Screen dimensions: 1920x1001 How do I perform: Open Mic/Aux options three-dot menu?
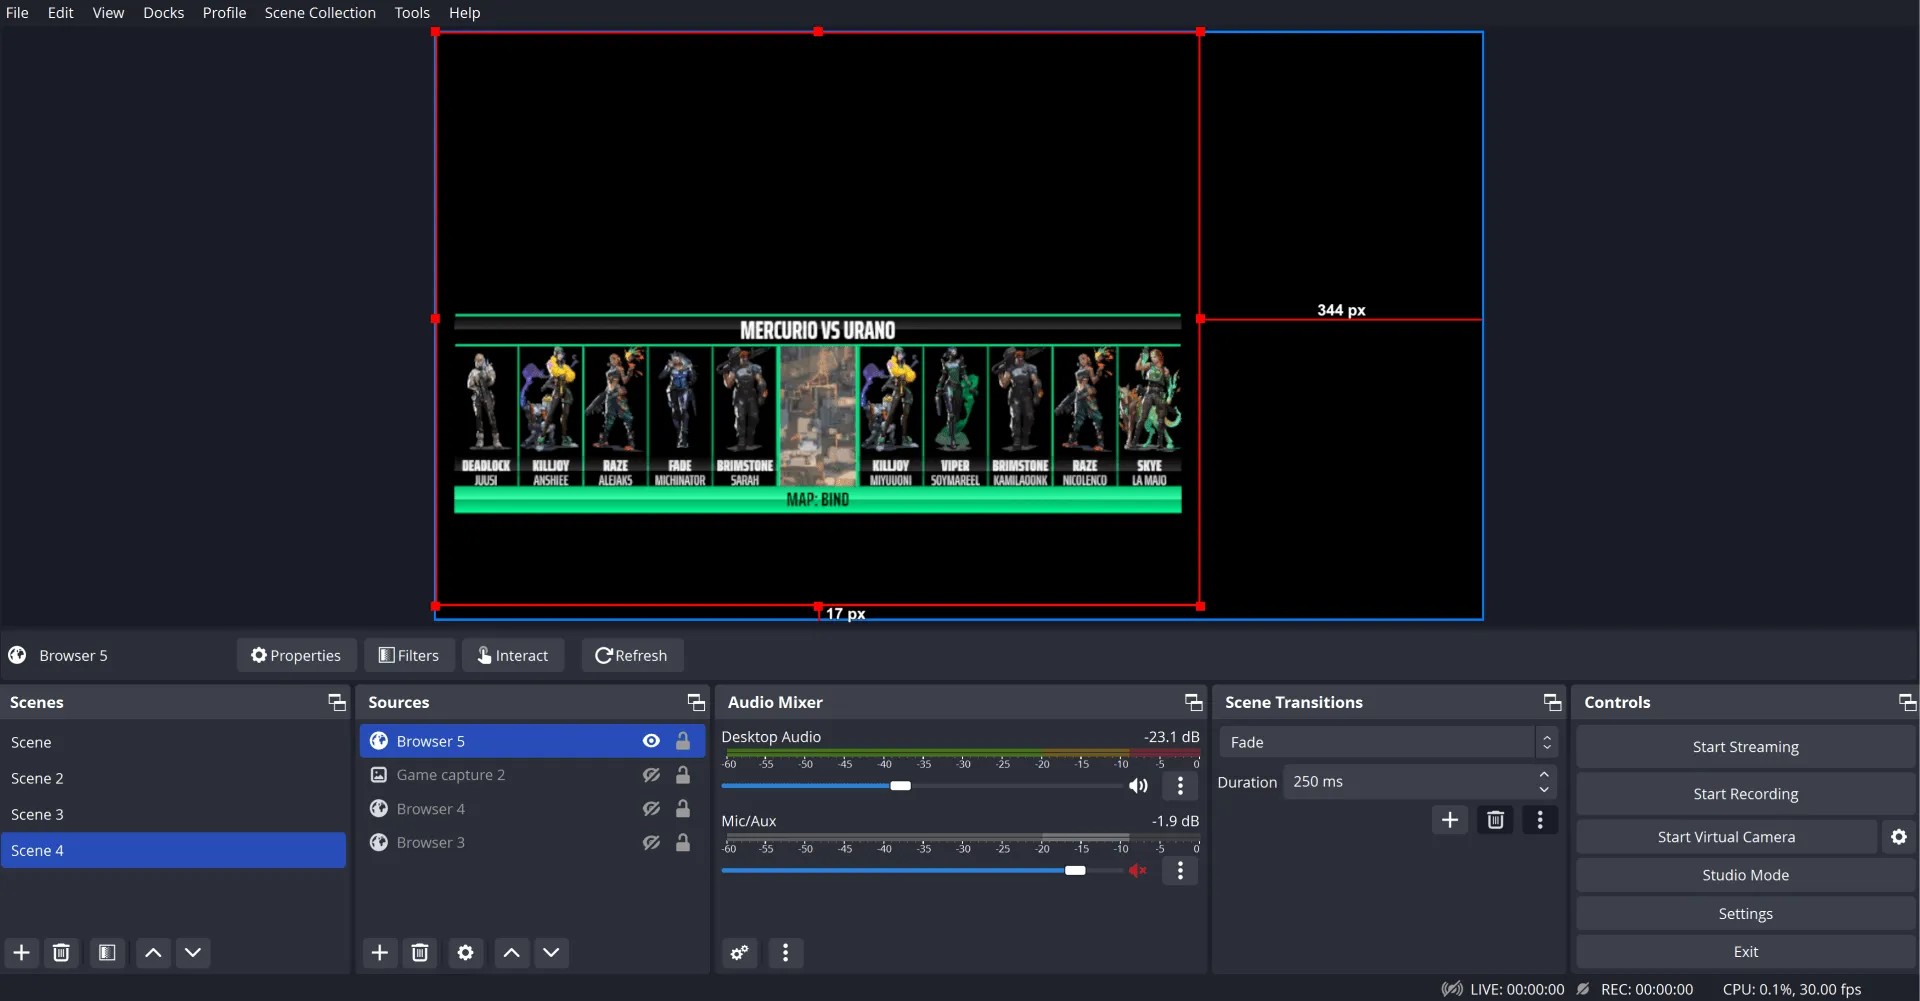[1180, 871]
